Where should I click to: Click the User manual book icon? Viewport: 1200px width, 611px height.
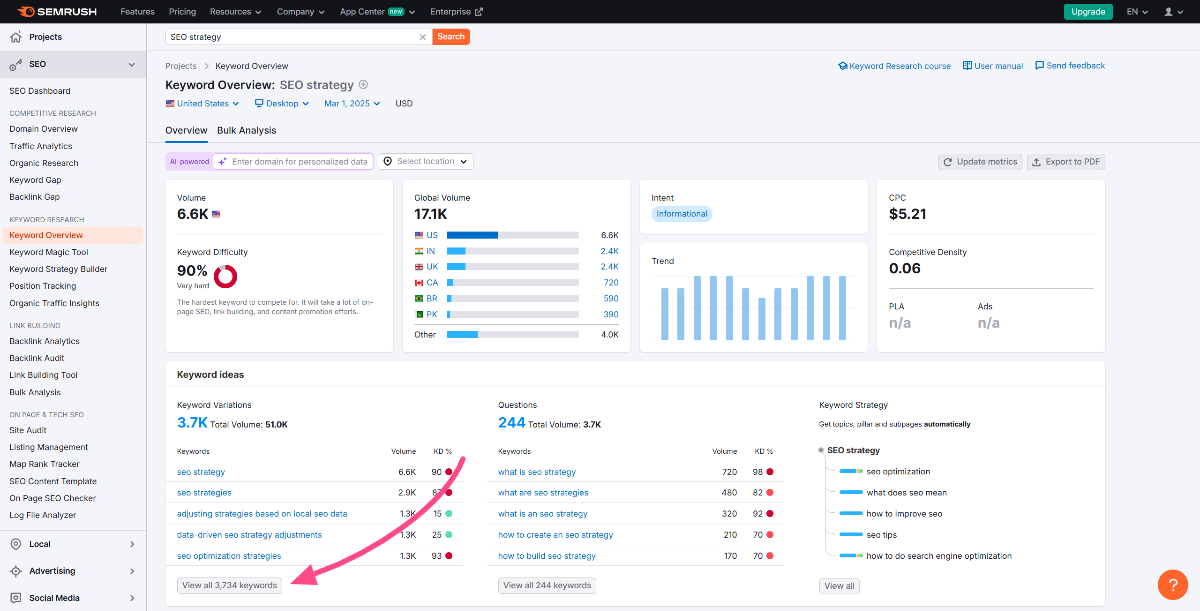click(967, 66)
